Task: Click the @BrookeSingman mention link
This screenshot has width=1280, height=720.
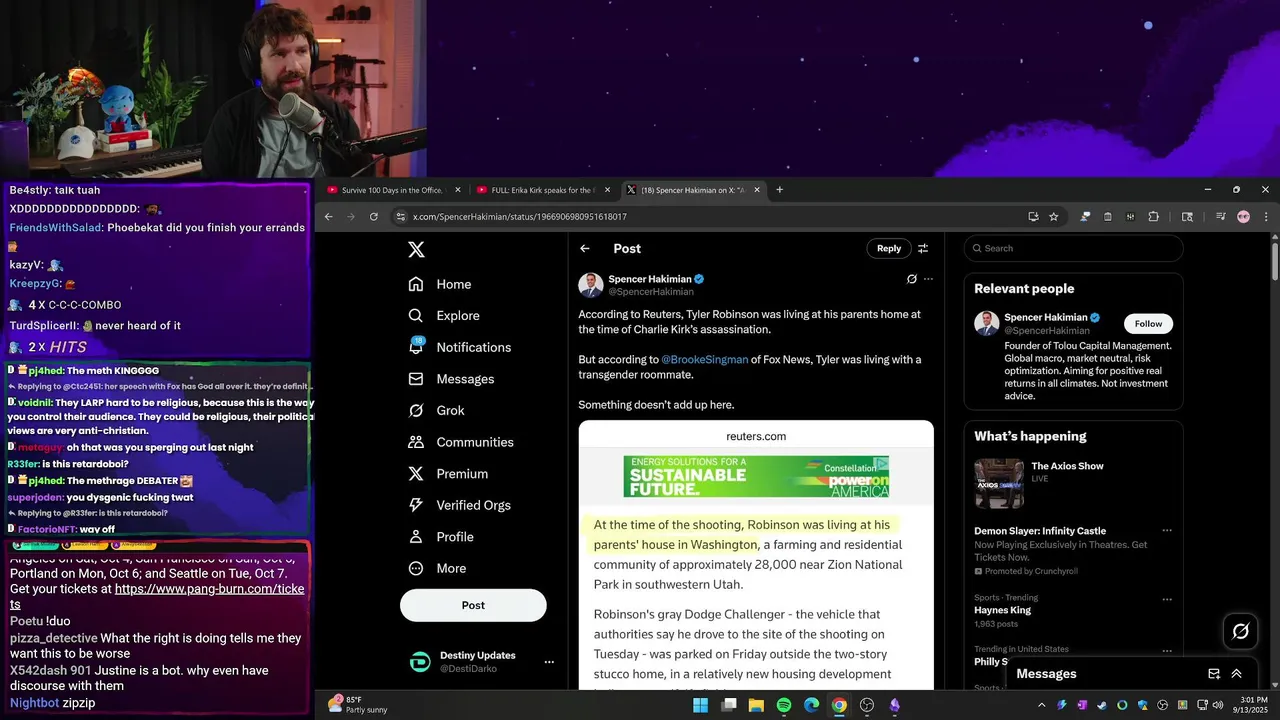Action: point(704,359)
